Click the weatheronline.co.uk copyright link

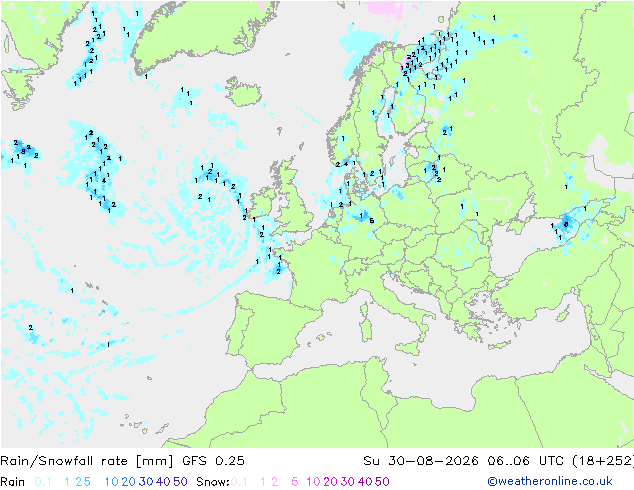(x=550, y=481)
